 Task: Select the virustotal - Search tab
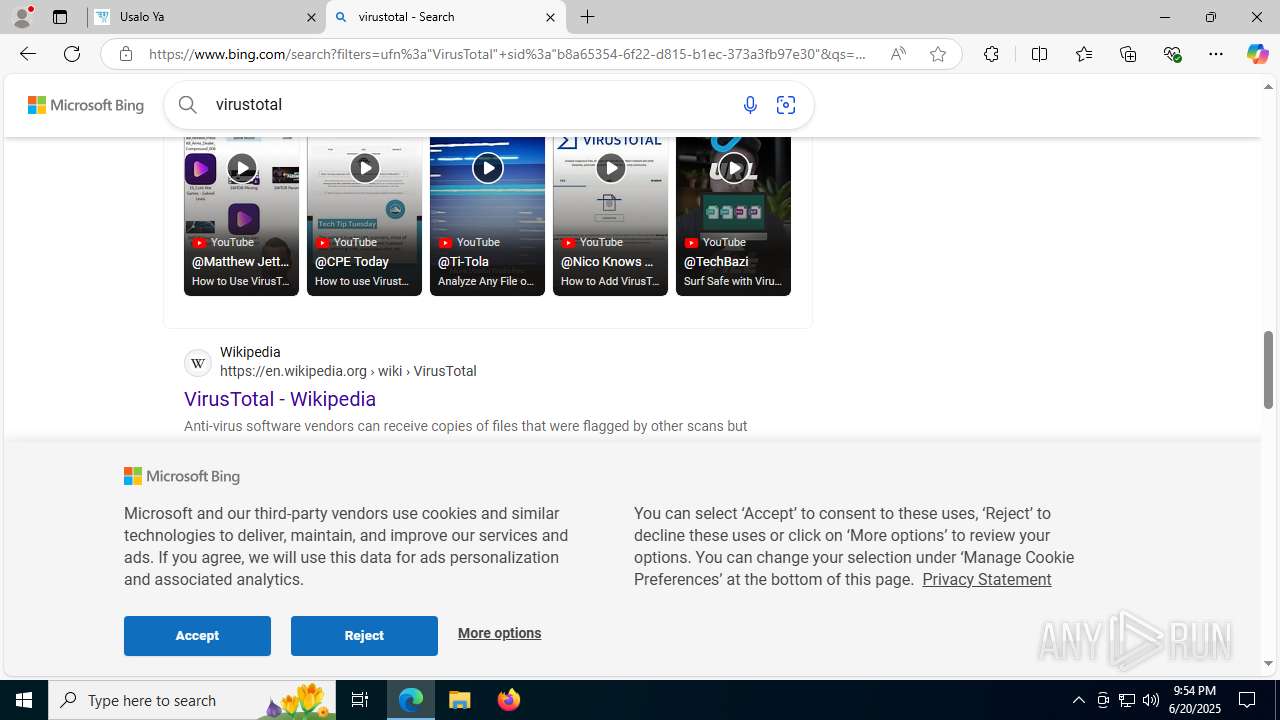click(446, 17)
